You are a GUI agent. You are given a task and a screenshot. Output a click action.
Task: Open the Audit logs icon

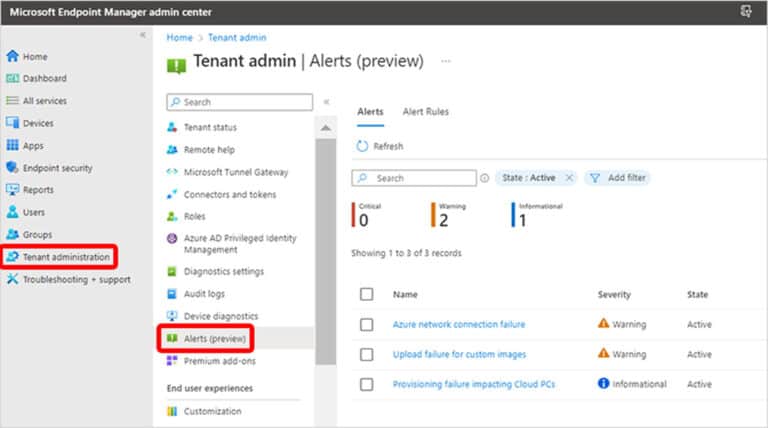click(172, 294)
